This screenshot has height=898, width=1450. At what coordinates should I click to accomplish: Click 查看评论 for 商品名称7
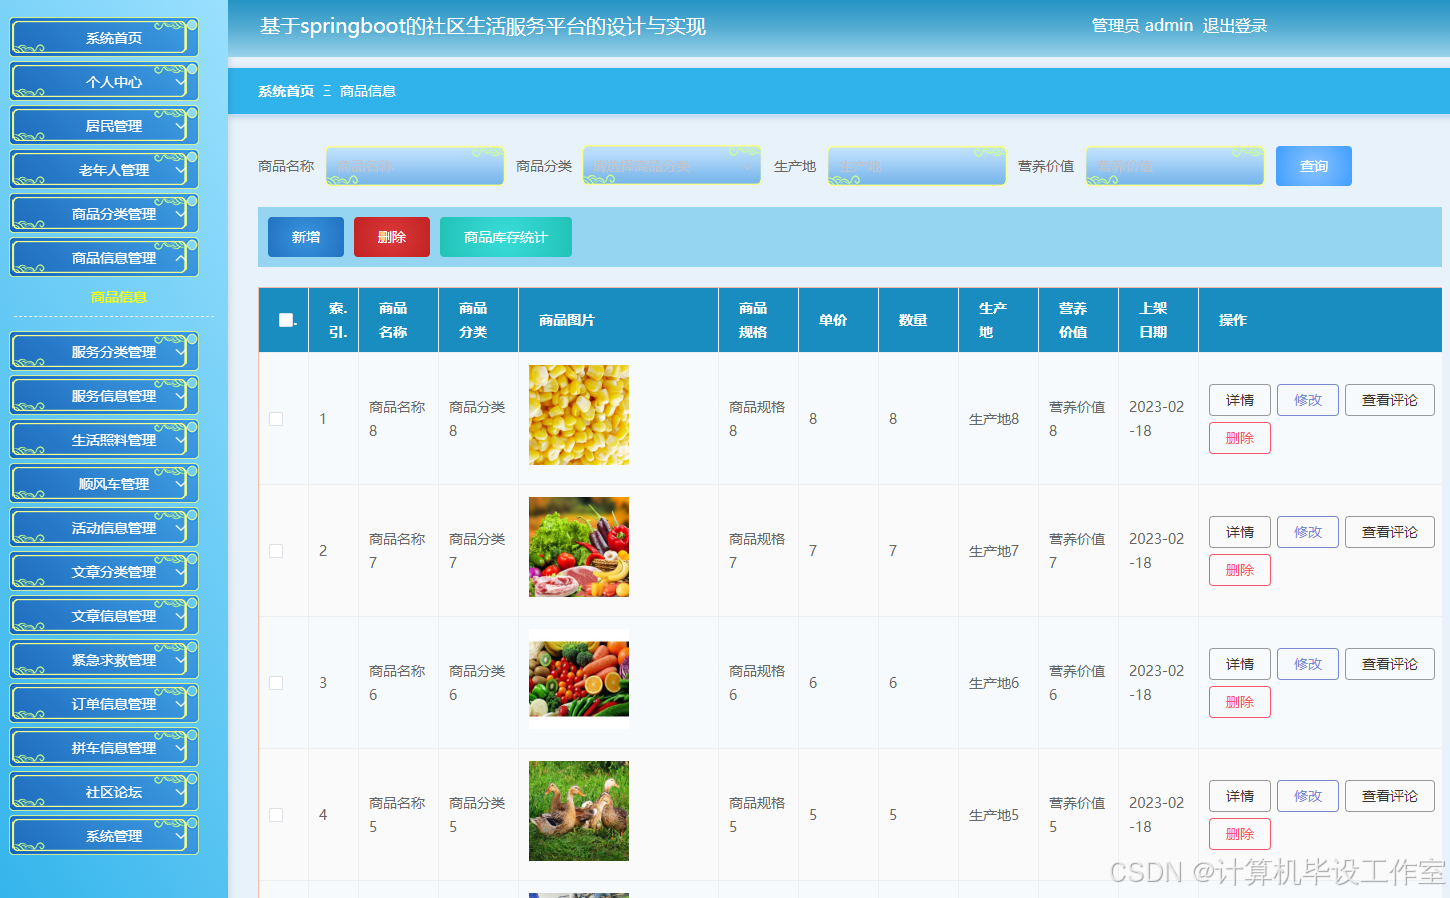click(1390, 532)
